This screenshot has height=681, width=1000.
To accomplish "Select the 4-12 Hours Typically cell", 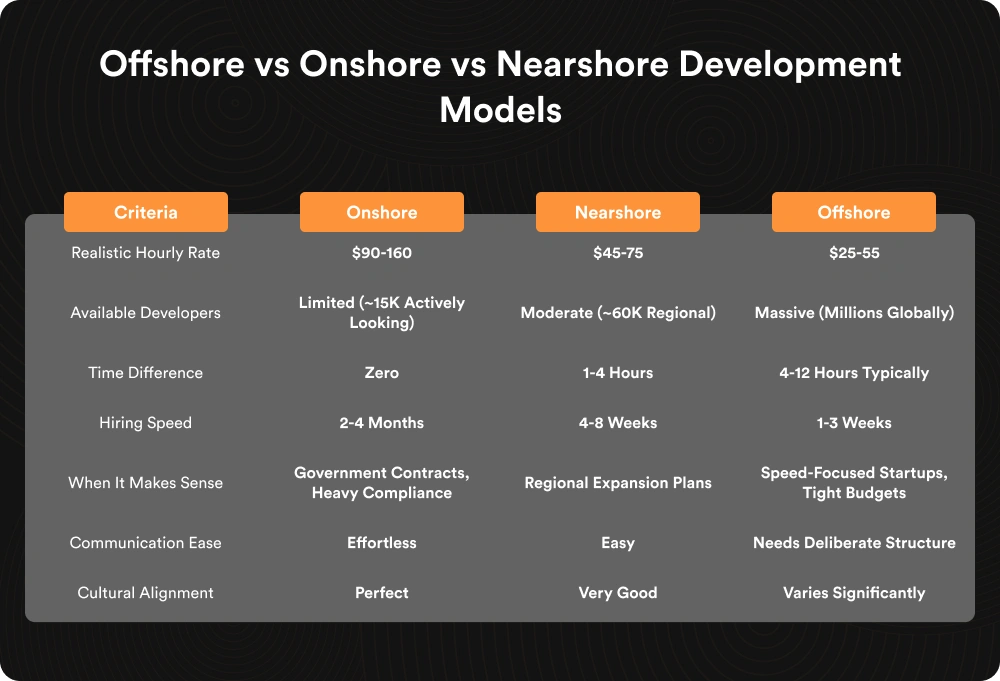I will (853, 372).
